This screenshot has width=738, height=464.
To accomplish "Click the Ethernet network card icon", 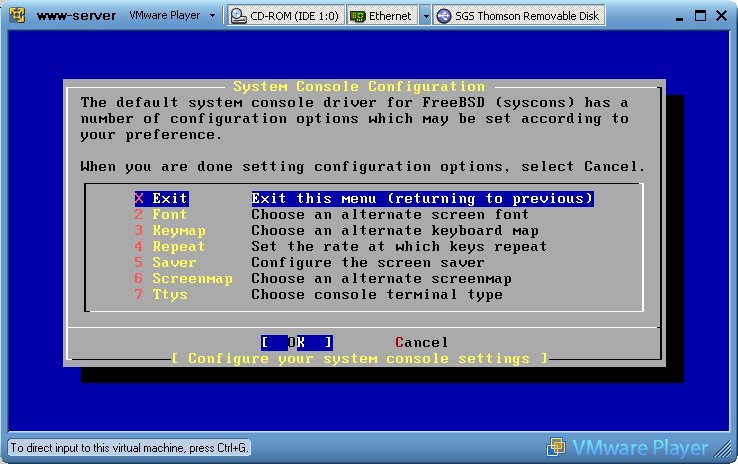I will point(358,16).
